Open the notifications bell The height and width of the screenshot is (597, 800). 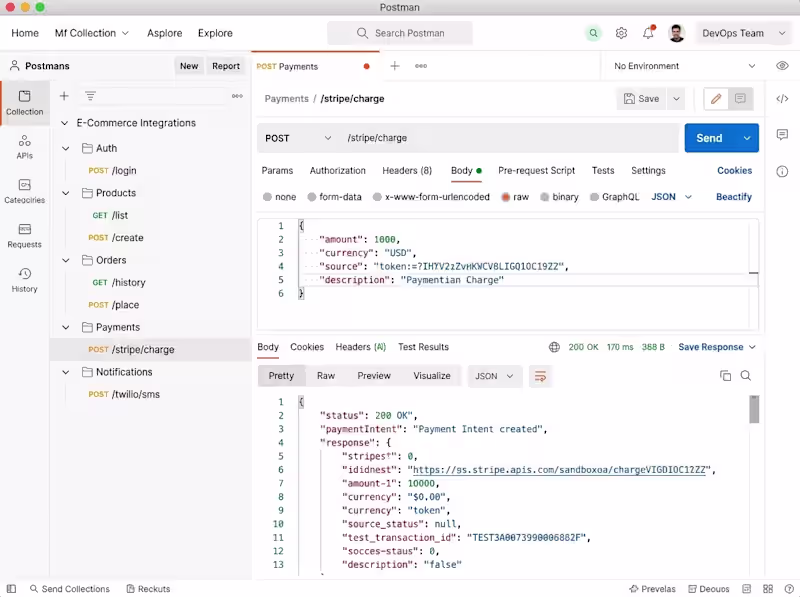[648, 33]
